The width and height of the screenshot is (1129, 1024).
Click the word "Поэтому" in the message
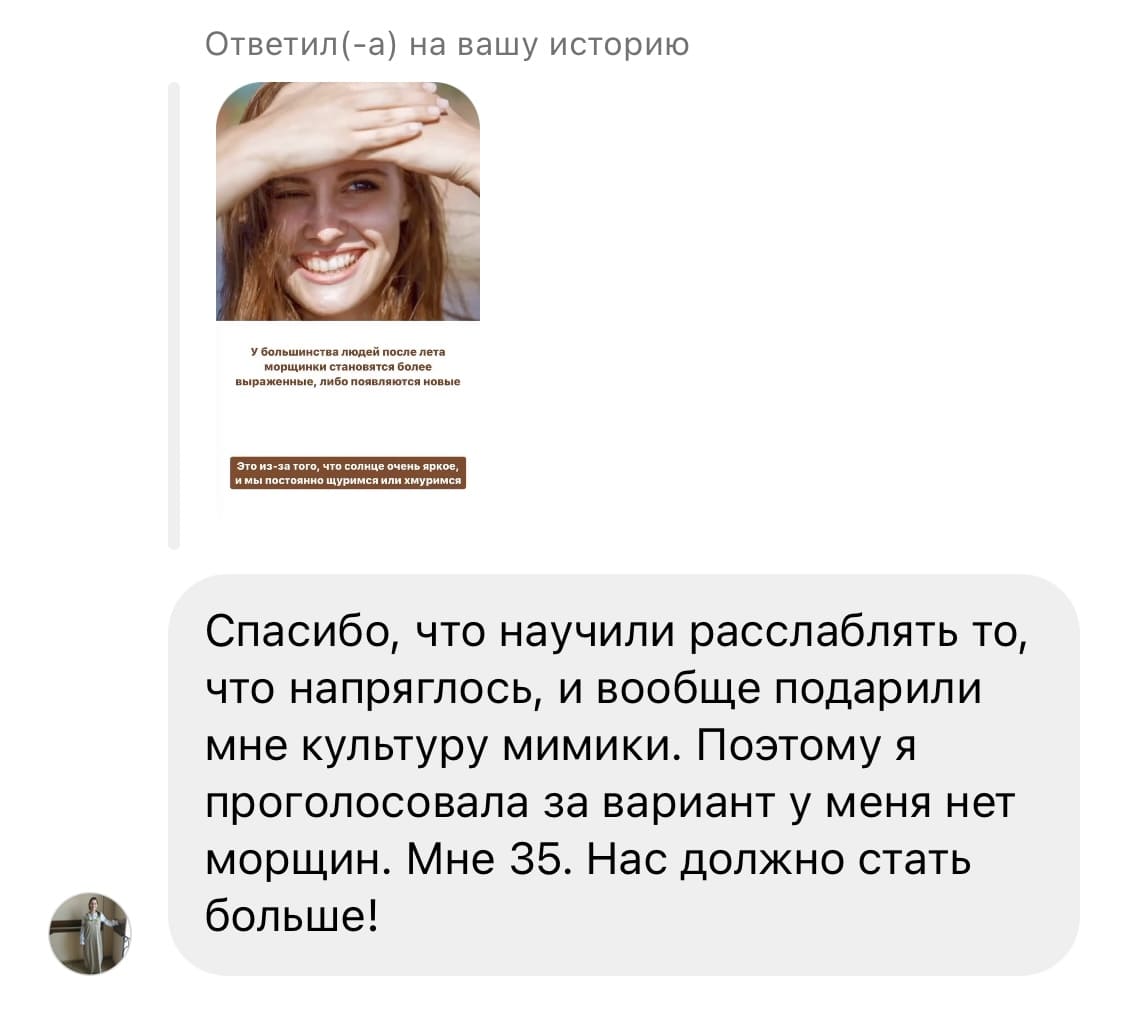click(x=788, y=746)
